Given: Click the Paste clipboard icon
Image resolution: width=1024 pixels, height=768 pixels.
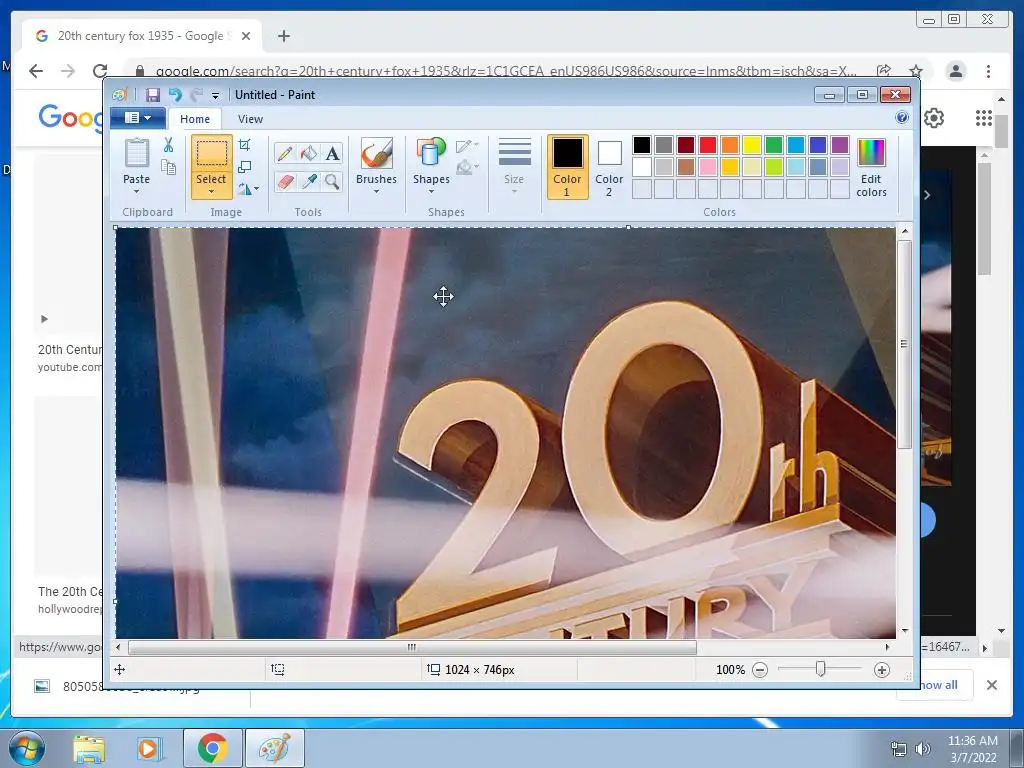Looking at the screenshot, I should click(136, 153).
